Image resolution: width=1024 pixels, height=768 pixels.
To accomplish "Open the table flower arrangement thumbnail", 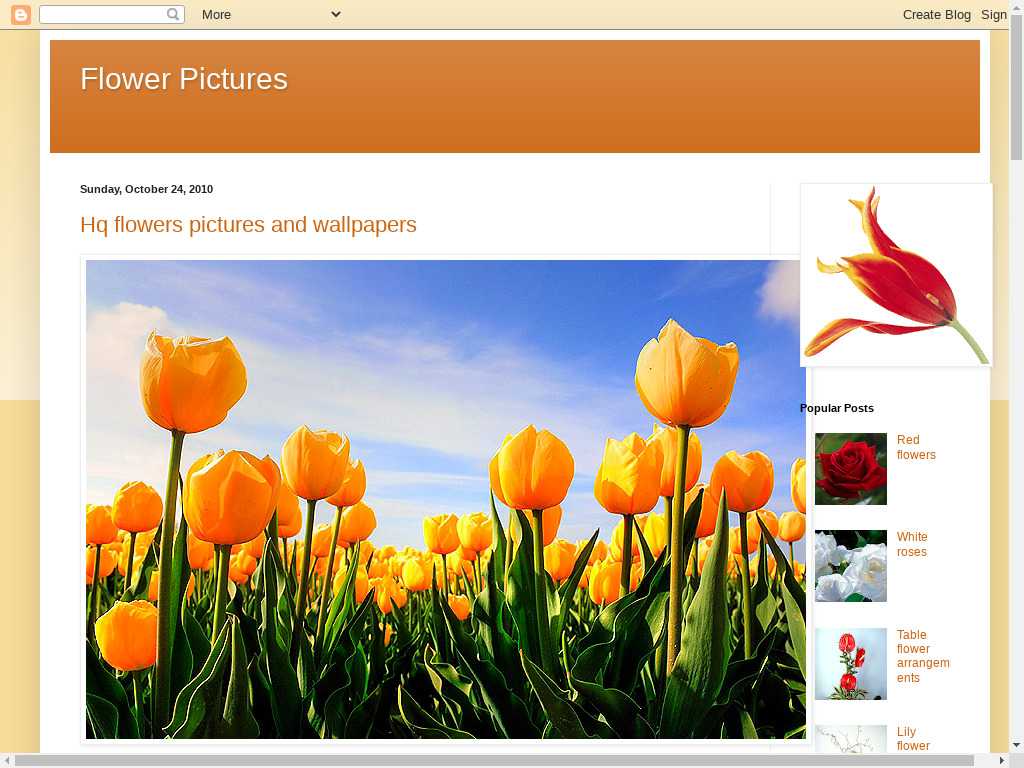I will pyautogui.click(x=850, y=663).
